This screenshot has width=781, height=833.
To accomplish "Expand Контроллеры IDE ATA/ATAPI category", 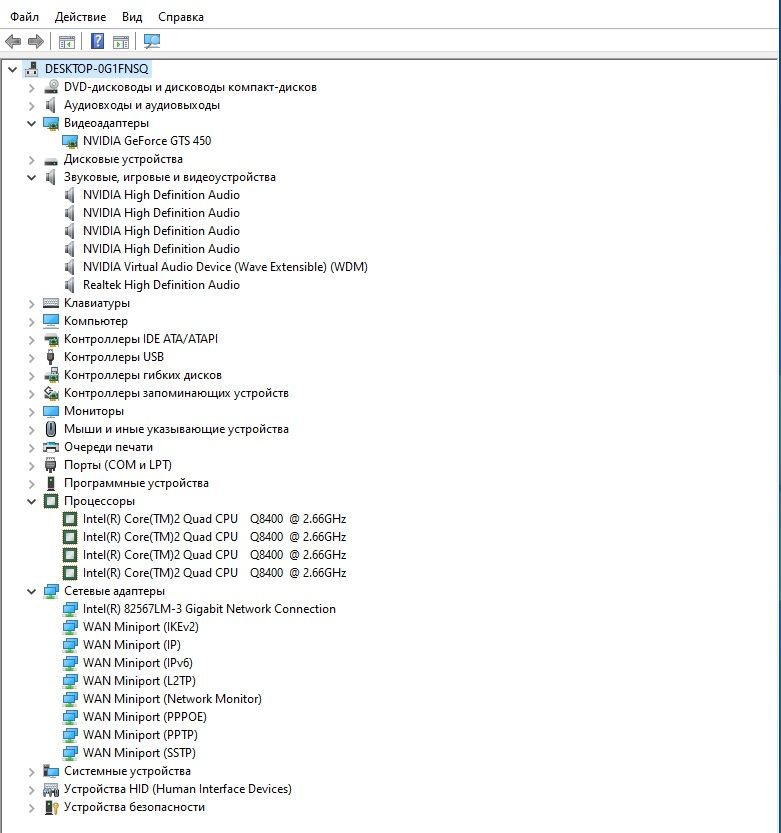I will pyautogui.click(x=31, y=339).
